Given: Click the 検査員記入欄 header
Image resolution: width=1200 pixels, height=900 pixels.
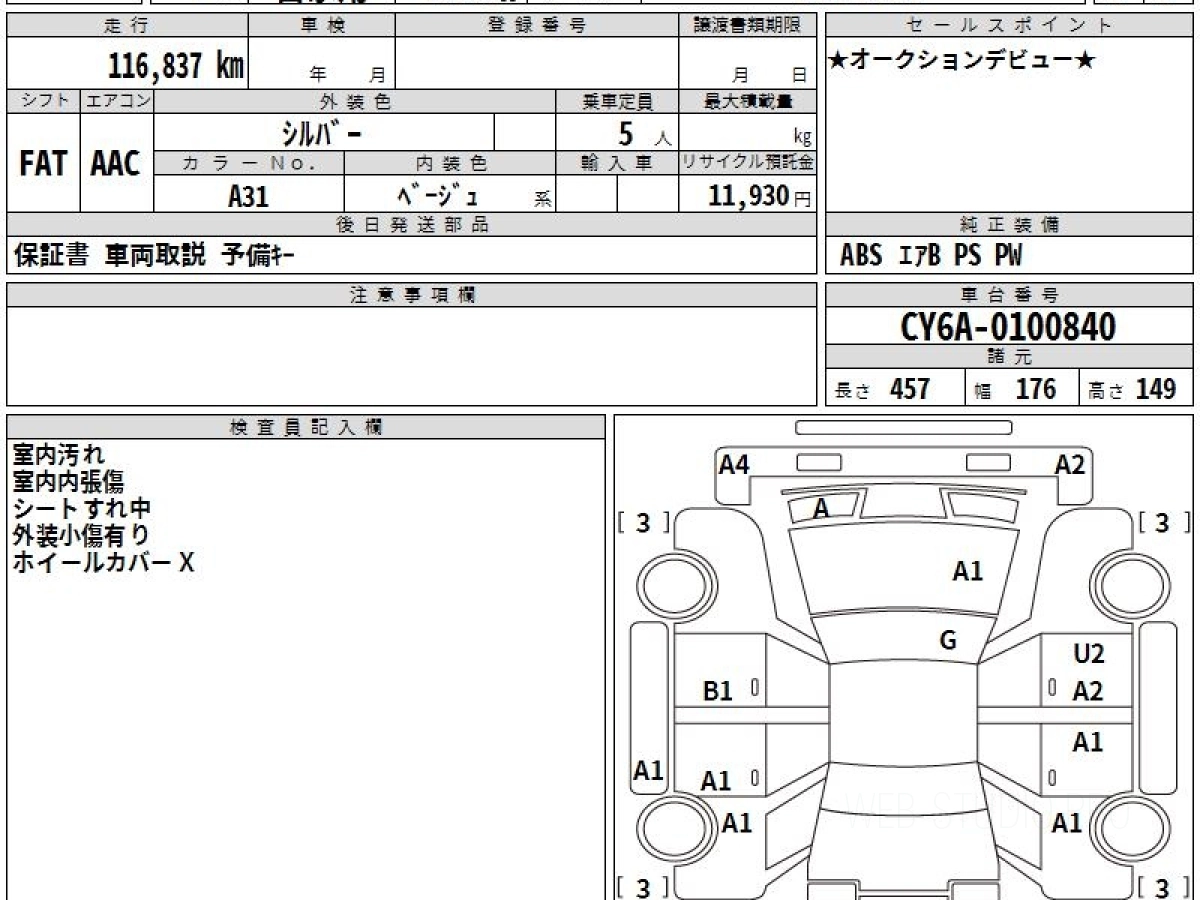Looking at the screenshot, I should (x=306, y=426).
